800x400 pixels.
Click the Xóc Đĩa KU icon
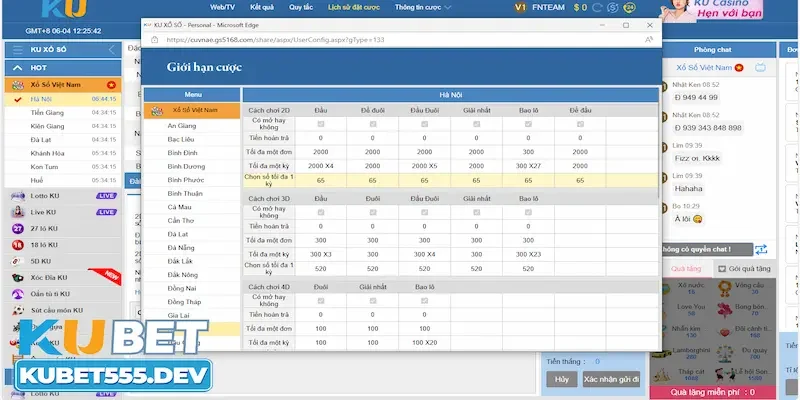point(16,276)
